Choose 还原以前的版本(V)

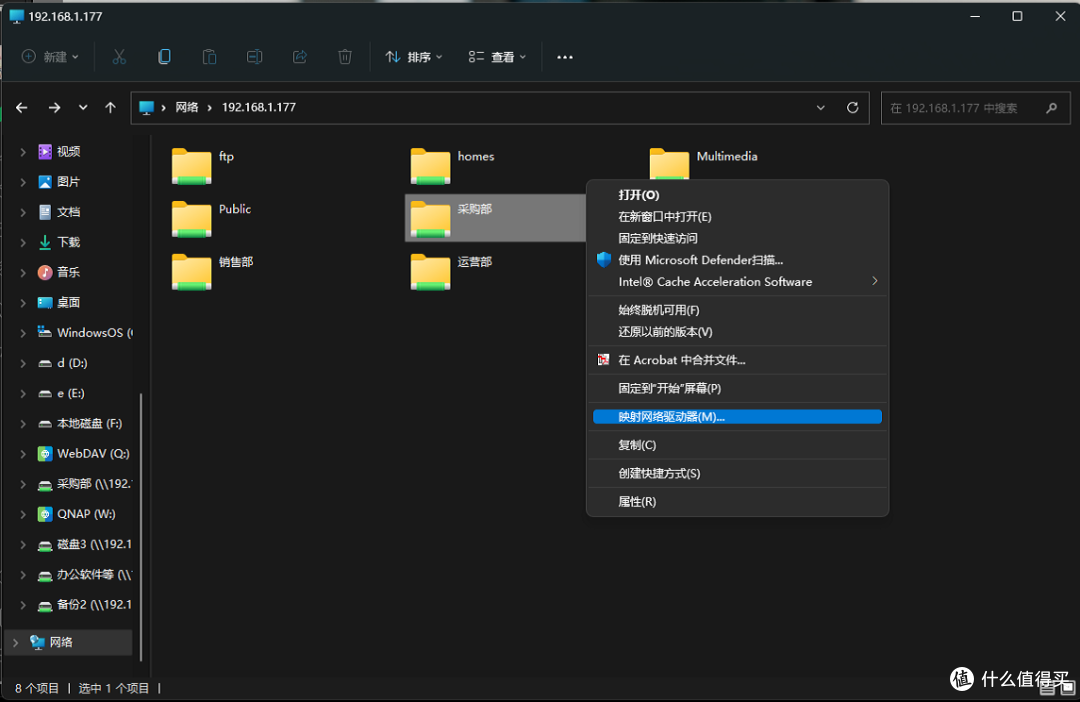point(737,332)
